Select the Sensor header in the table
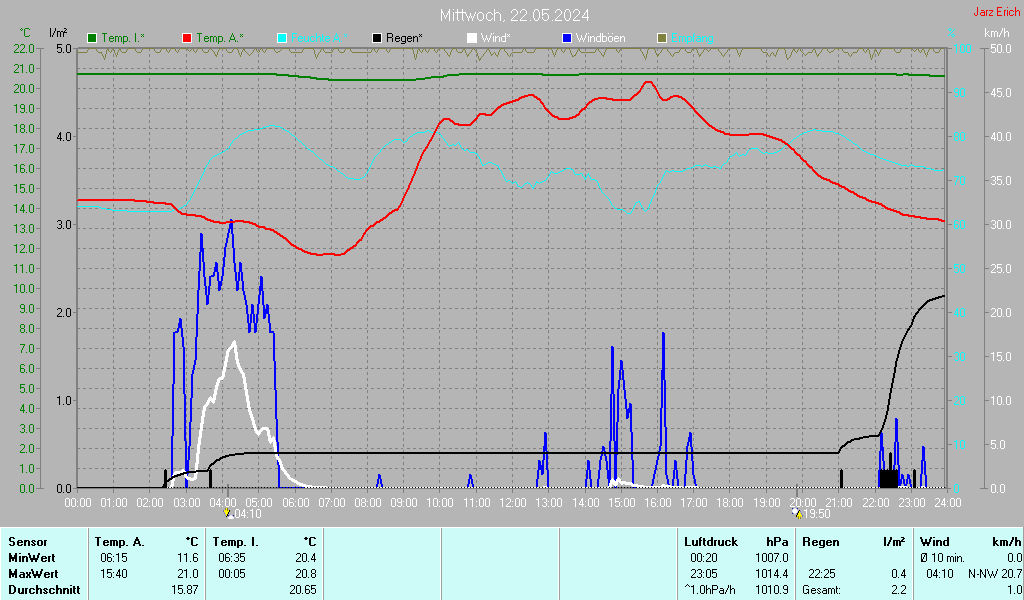 click(x=27, y=541)
